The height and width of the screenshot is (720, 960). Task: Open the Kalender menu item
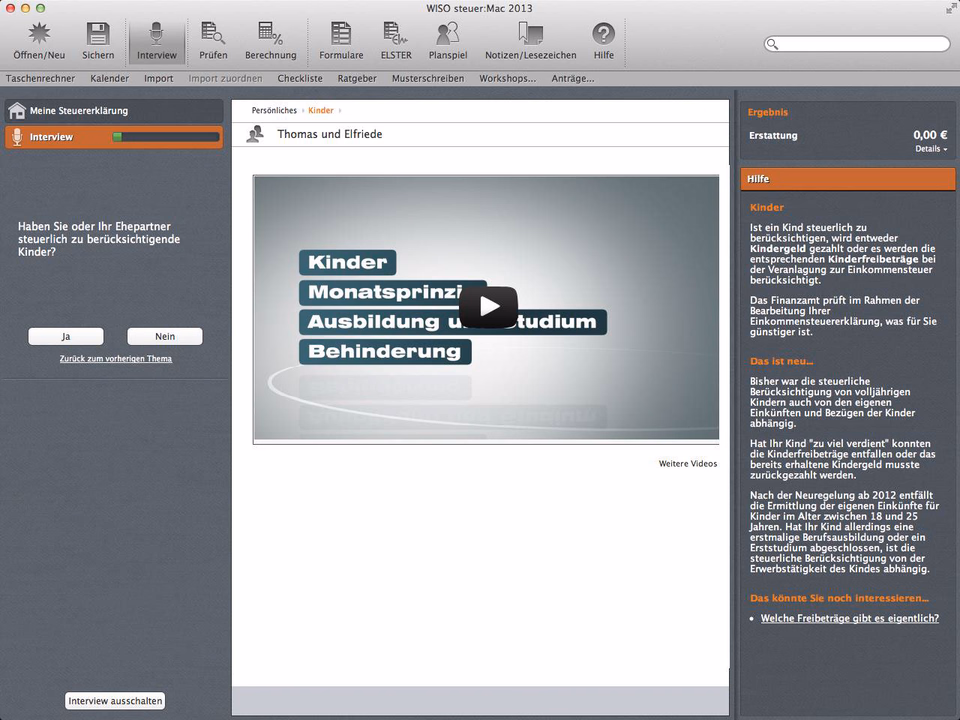click(110, 78)
